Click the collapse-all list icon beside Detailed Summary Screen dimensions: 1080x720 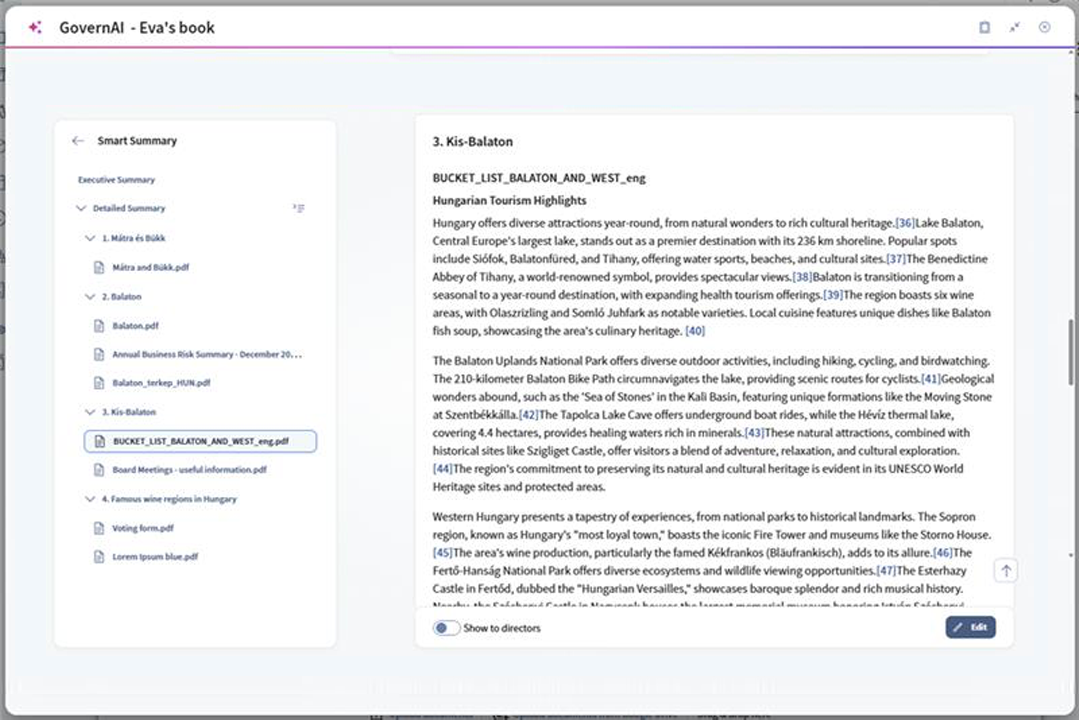(298, 208)
